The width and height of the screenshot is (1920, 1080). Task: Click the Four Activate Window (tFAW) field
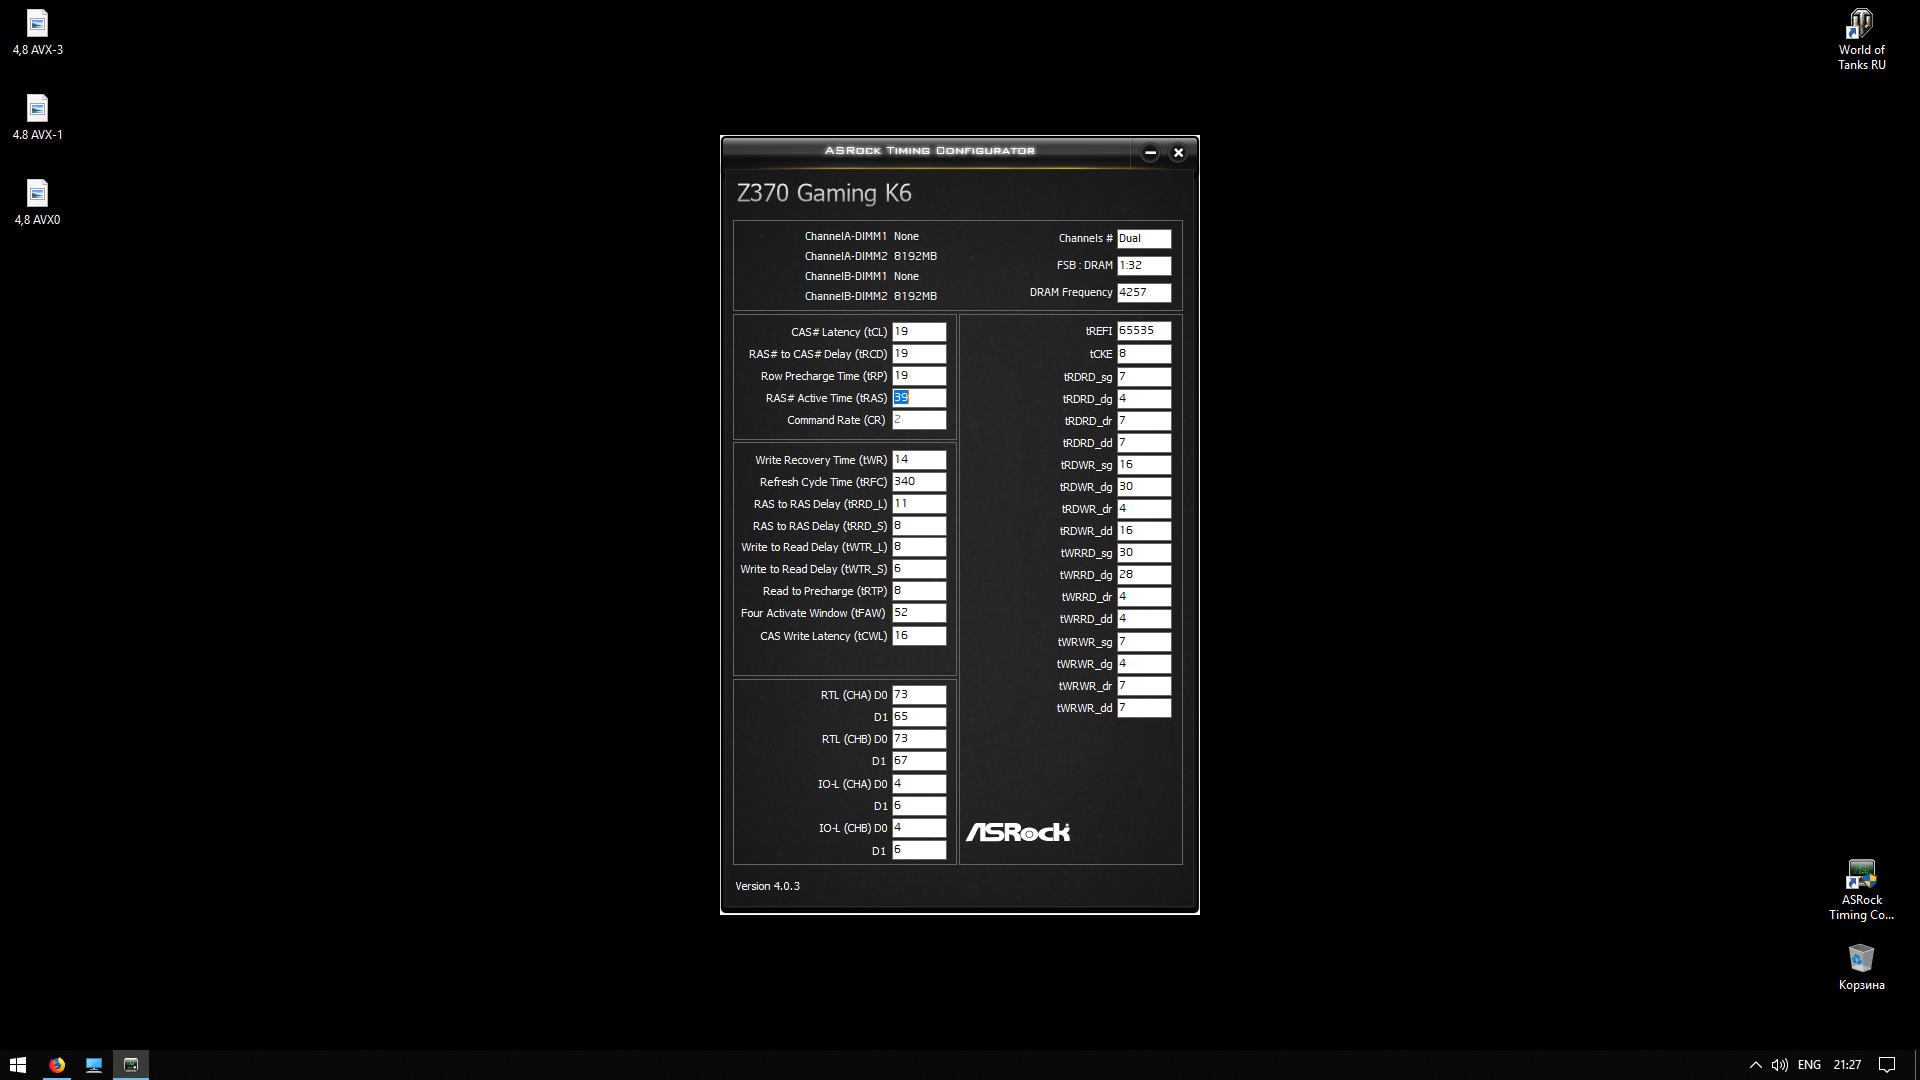coord(918,613)
